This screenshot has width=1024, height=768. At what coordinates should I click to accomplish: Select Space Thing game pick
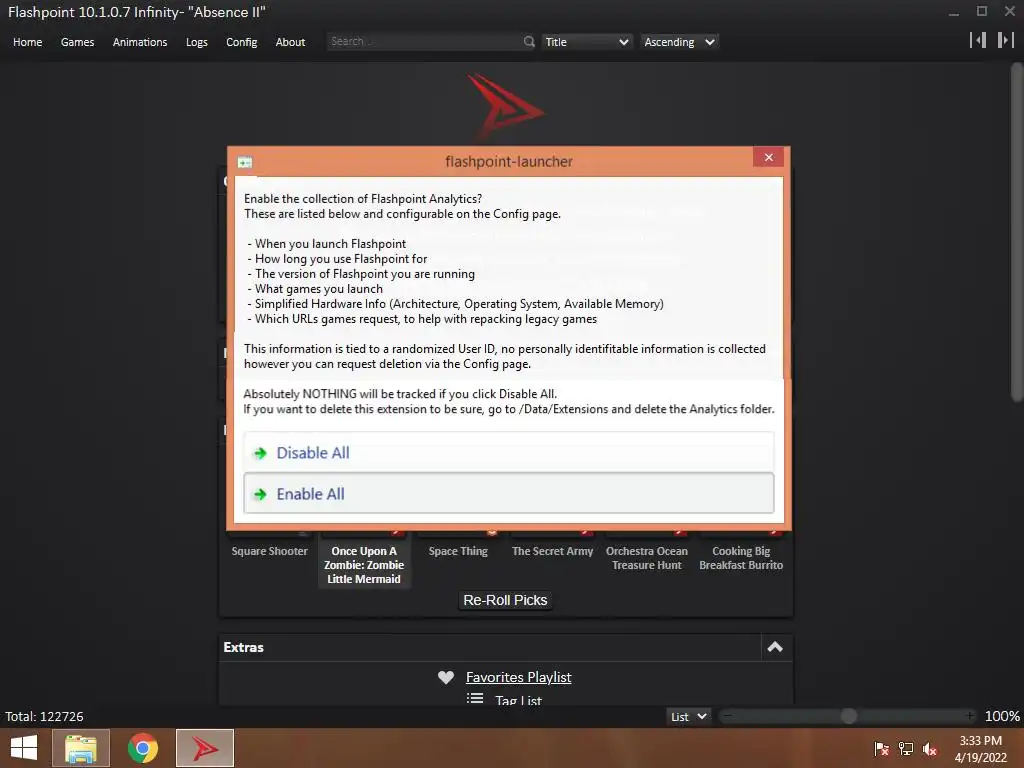(x=458, y=551)
